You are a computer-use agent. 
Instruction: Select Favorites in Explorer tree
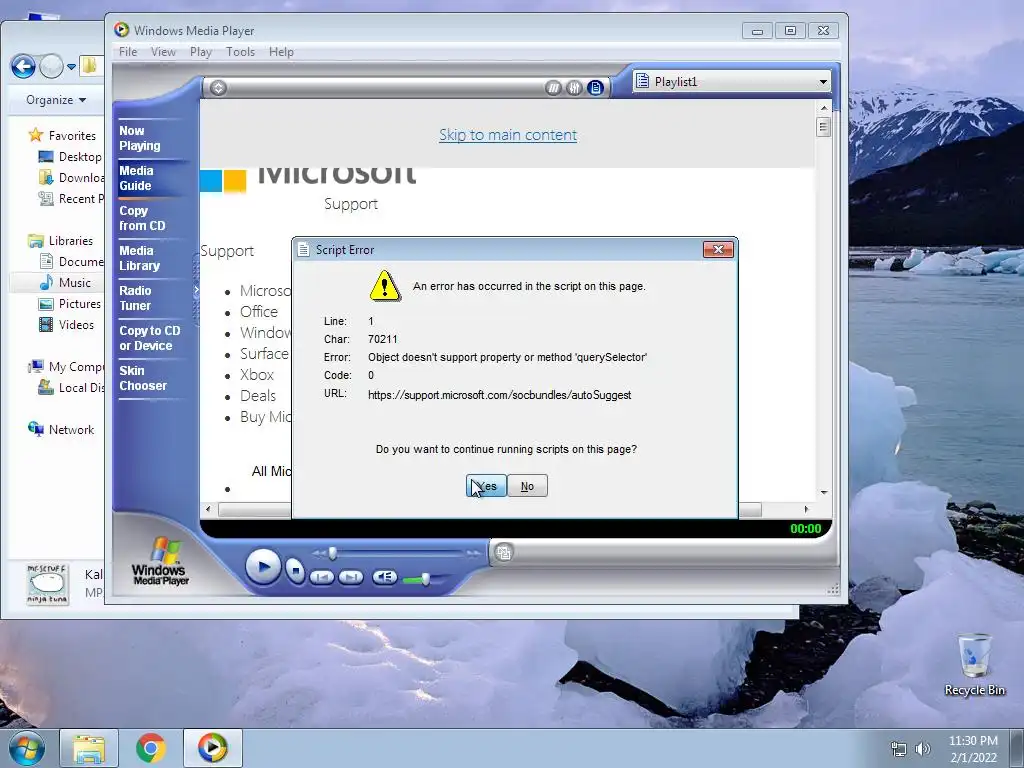coord(63,136)
